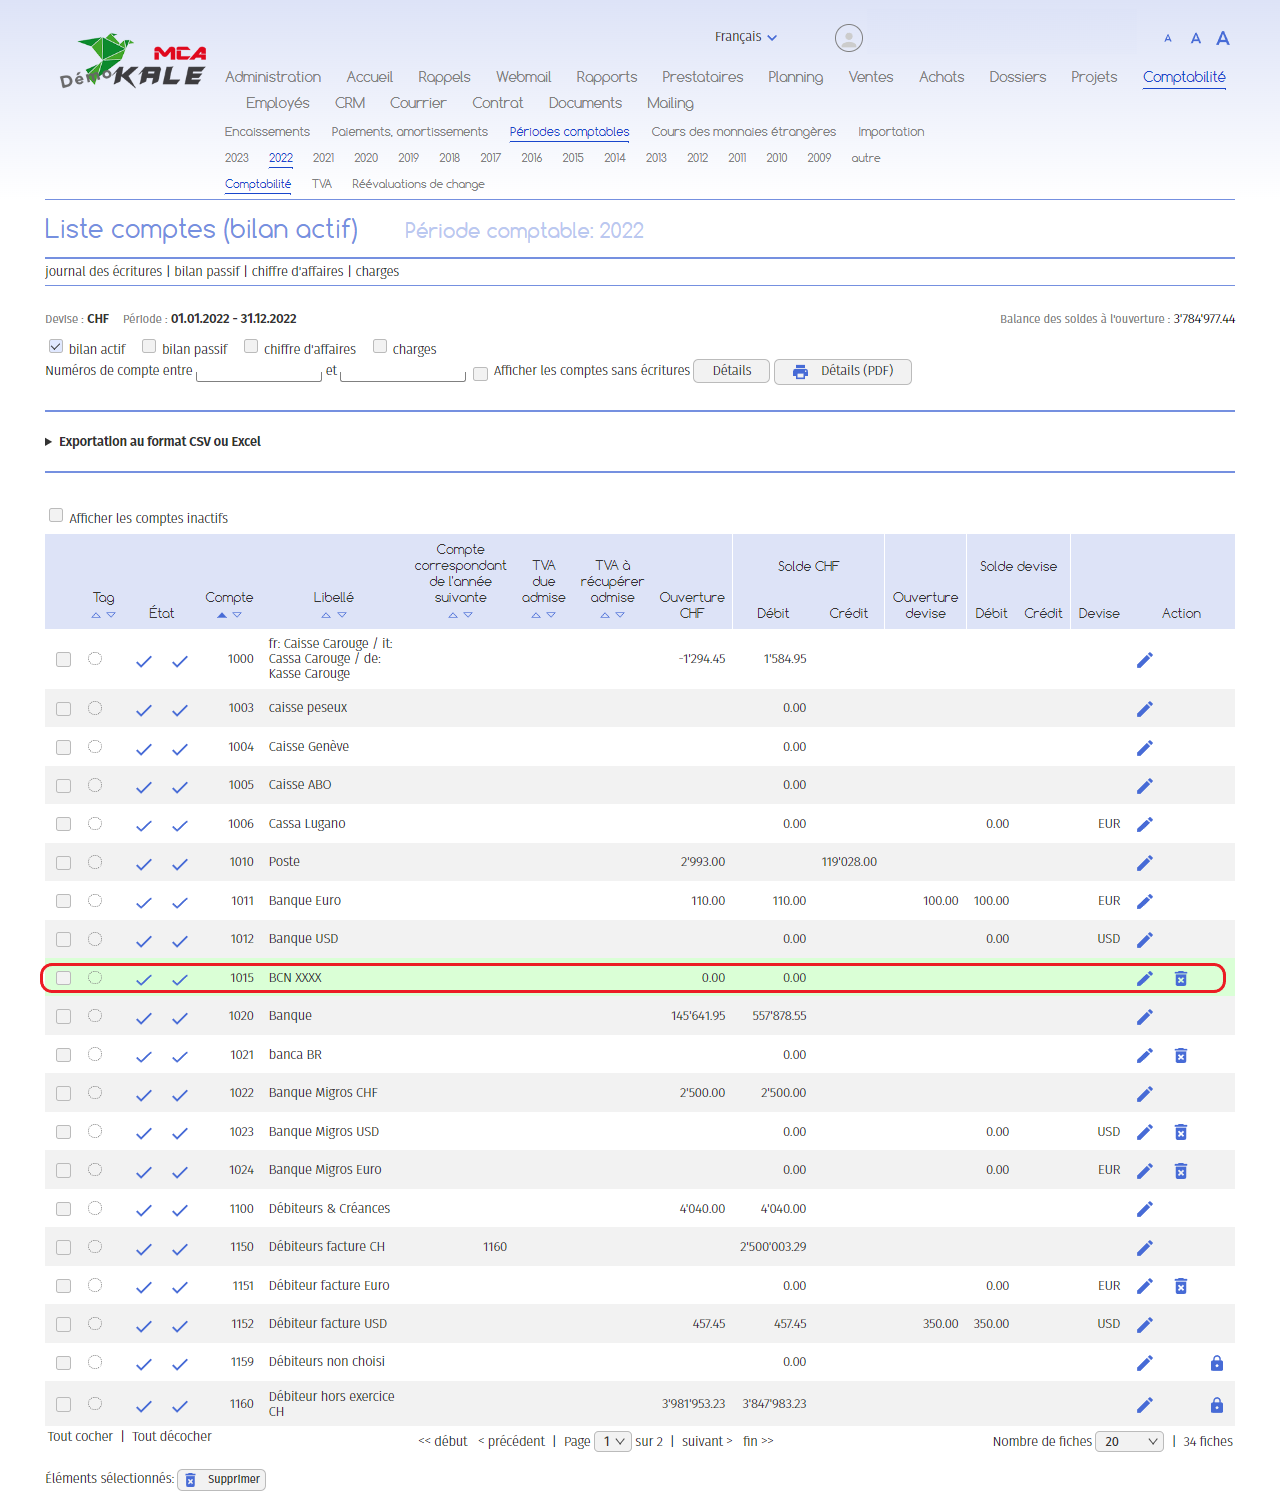Viewport: 1280px width, 1510px height.
Task: Open the Nombre de fiches dropdown
Action: pyautogui.click(x=1130, y=1441)
